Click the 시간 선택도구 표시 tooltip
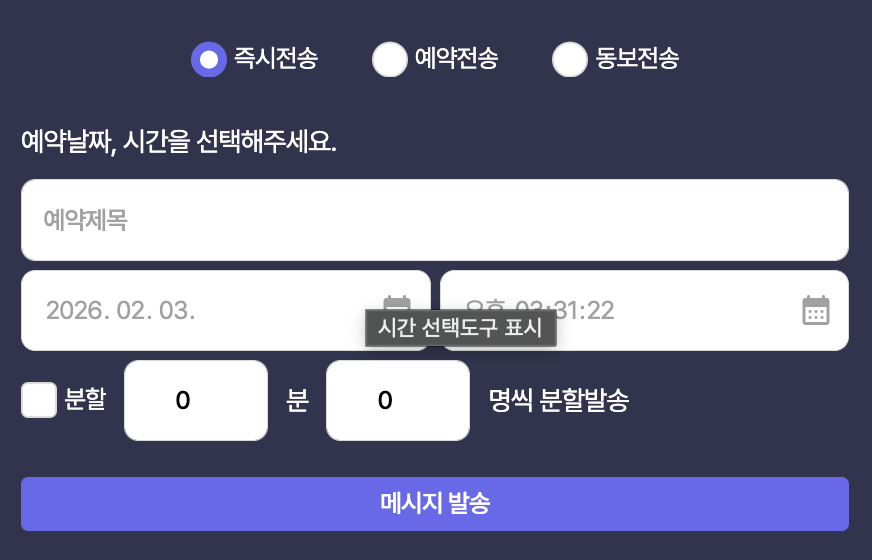This screenshot has height=560, width=872. [x=460, y=329]
